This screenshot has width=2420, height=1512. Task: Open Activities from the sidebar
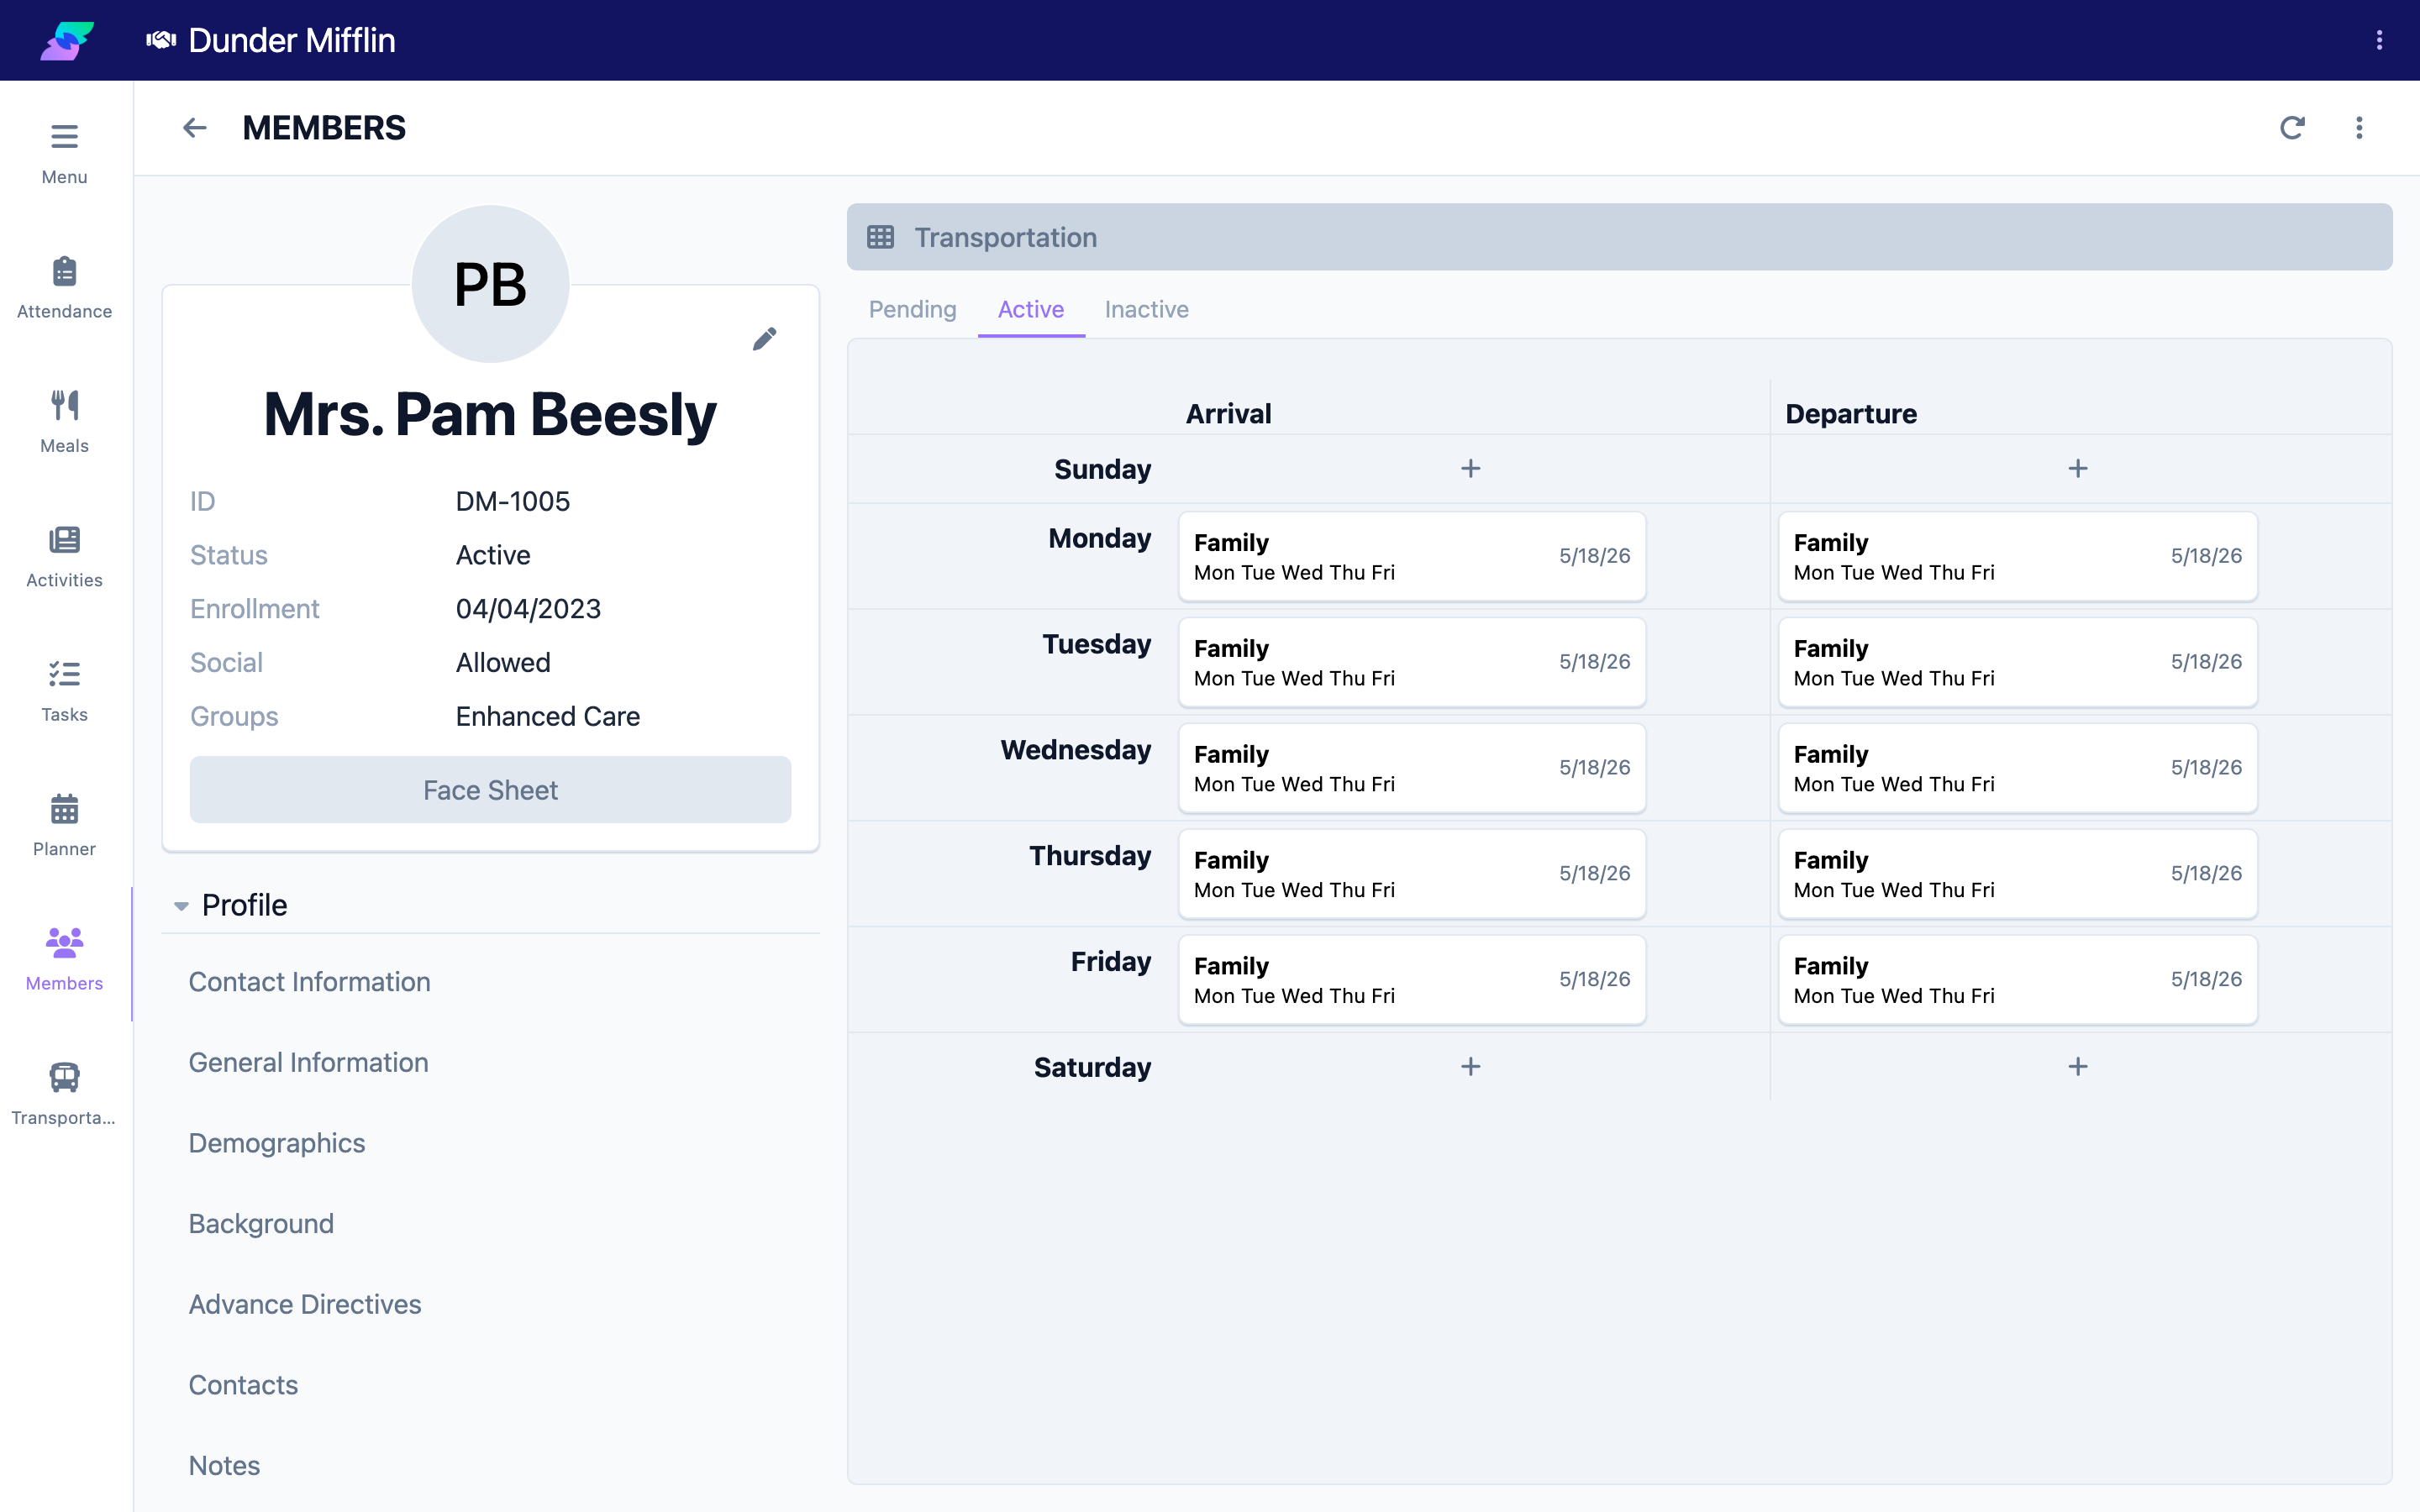pyautogui.click(x=64, y=556)
